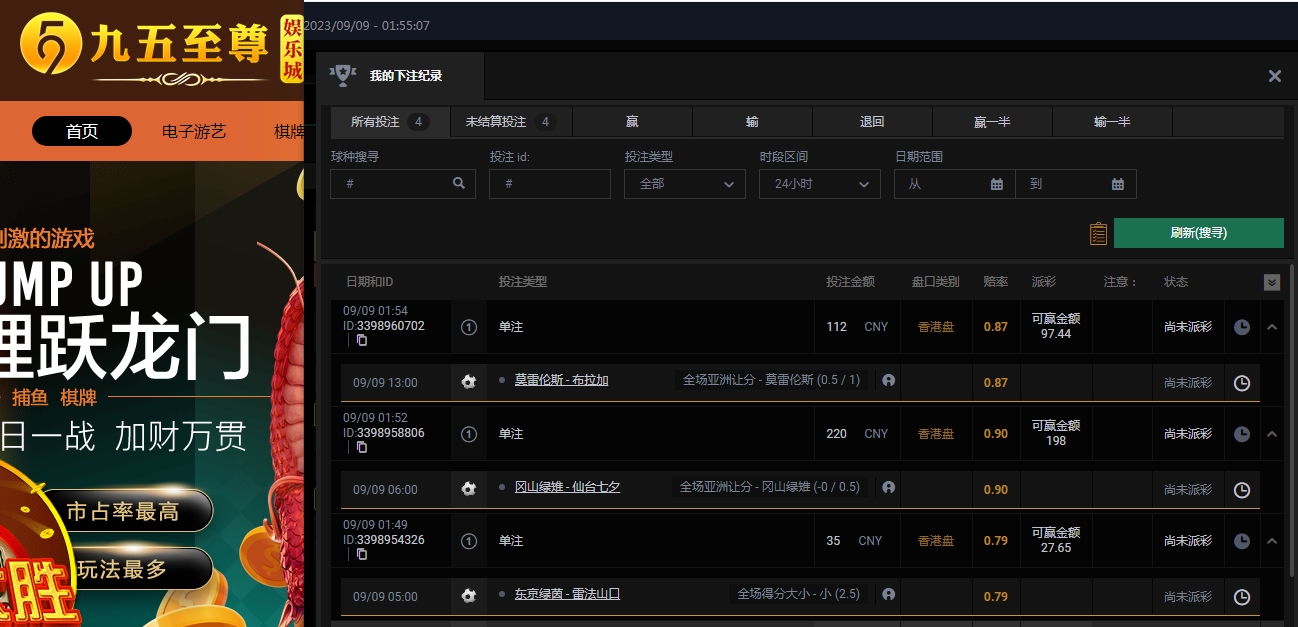Open the 到 end date calendar icon
This screenshot has height=627, width=1298.
[1117, 184]
